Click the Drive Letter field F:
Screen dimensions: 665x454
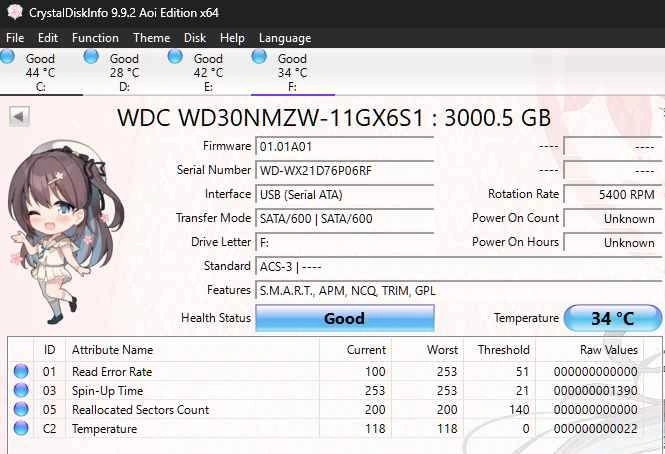pos(344,243)
